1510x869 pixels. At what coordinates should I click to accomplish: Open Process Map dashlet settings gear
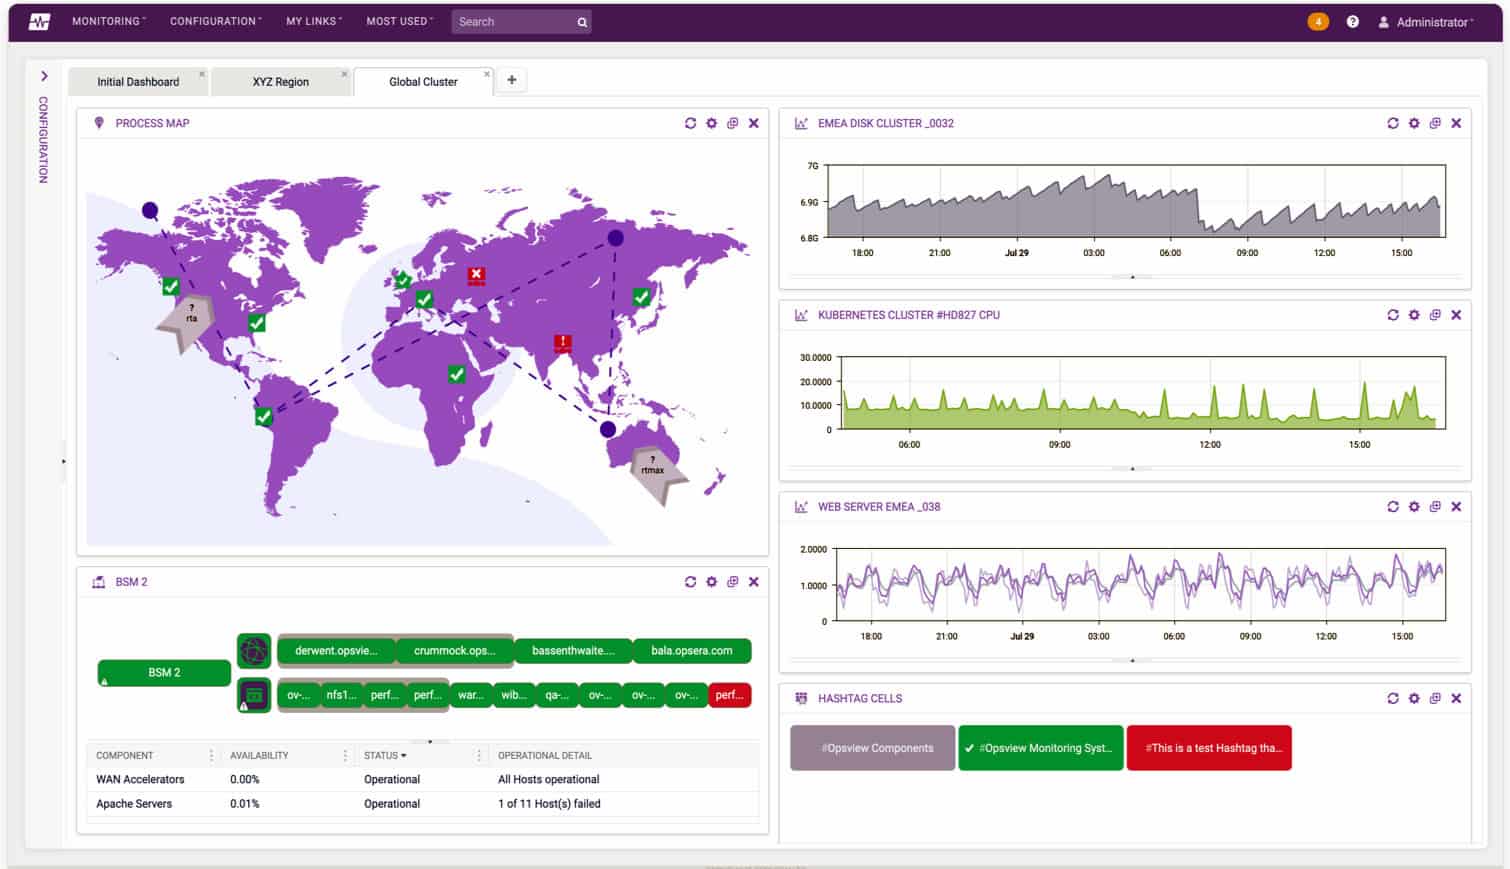coord(711,123)
